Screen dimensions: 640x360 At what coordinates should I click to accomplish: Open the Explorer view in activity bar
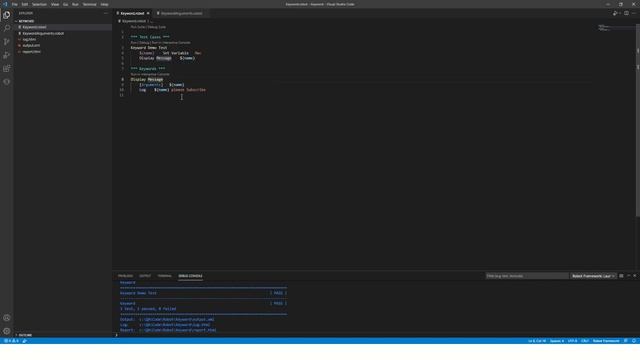(7, 15)
